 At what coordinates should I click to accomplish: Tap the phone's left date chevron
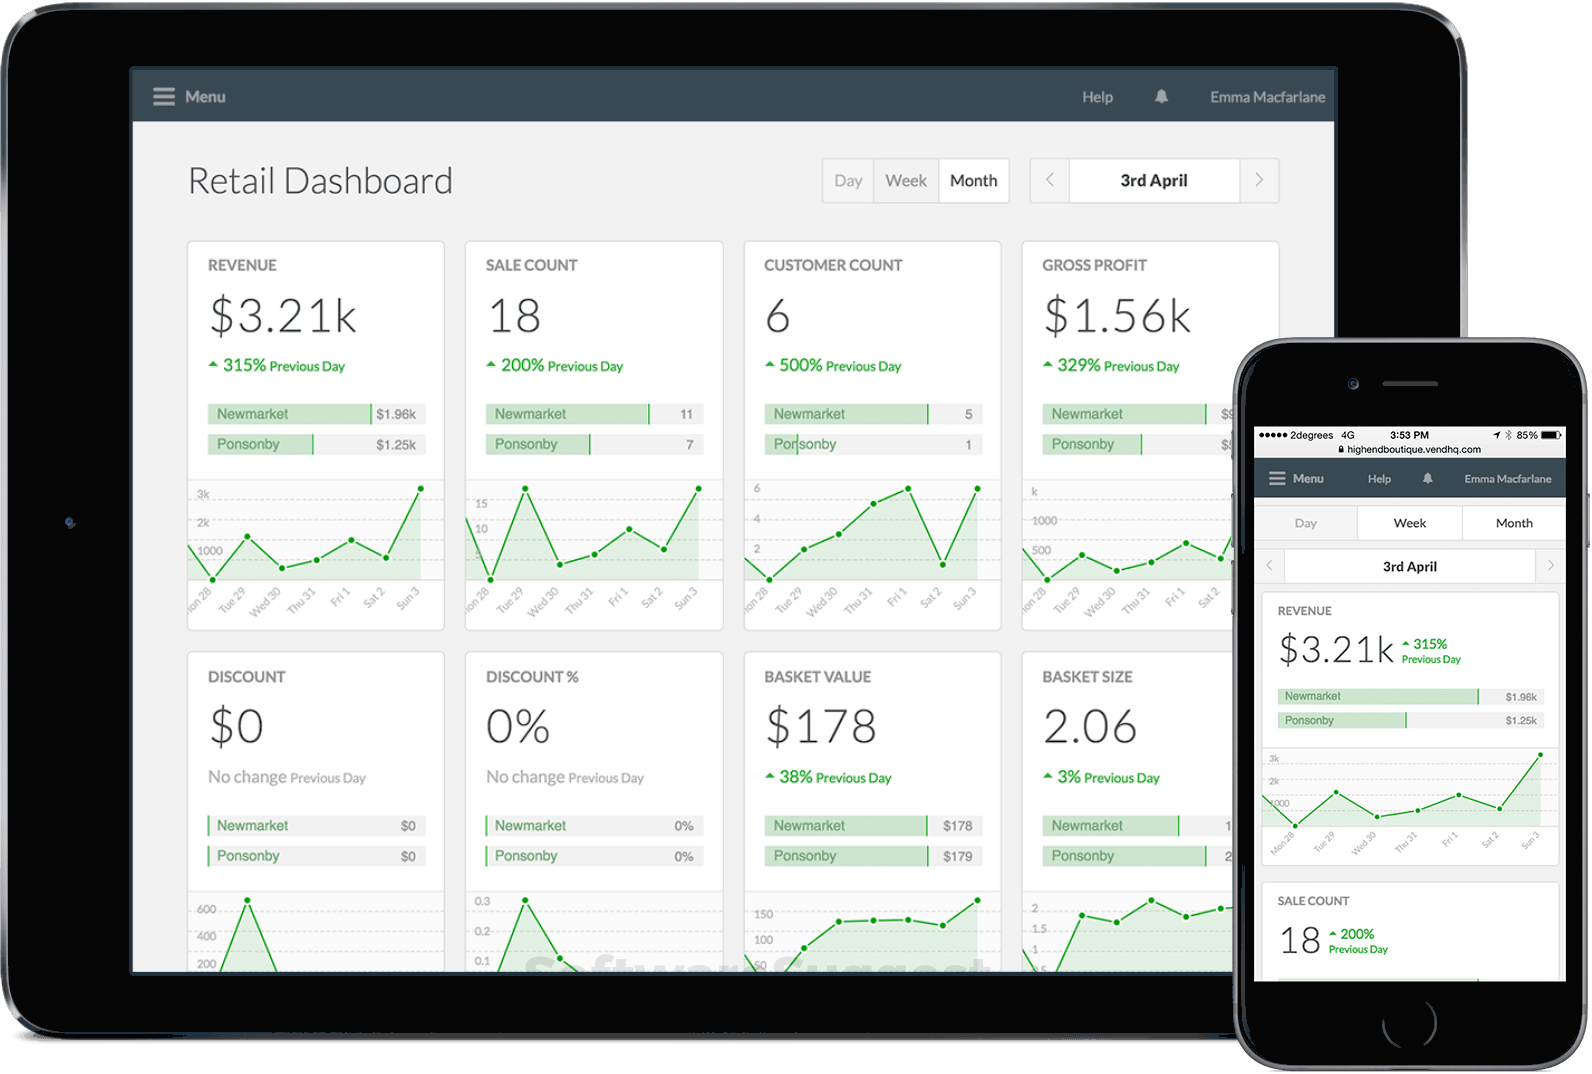tap(1270, 566)
